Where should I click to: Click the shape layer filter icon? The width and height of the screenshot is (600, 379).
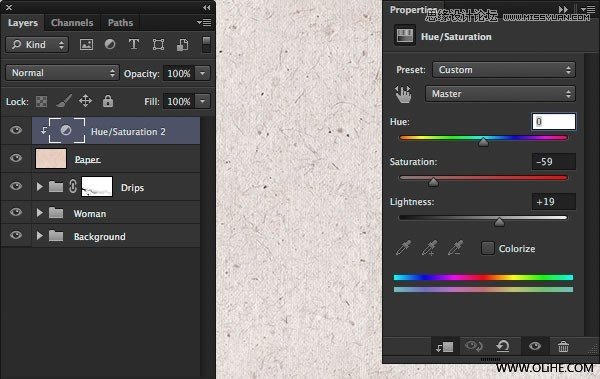(158, 45)
